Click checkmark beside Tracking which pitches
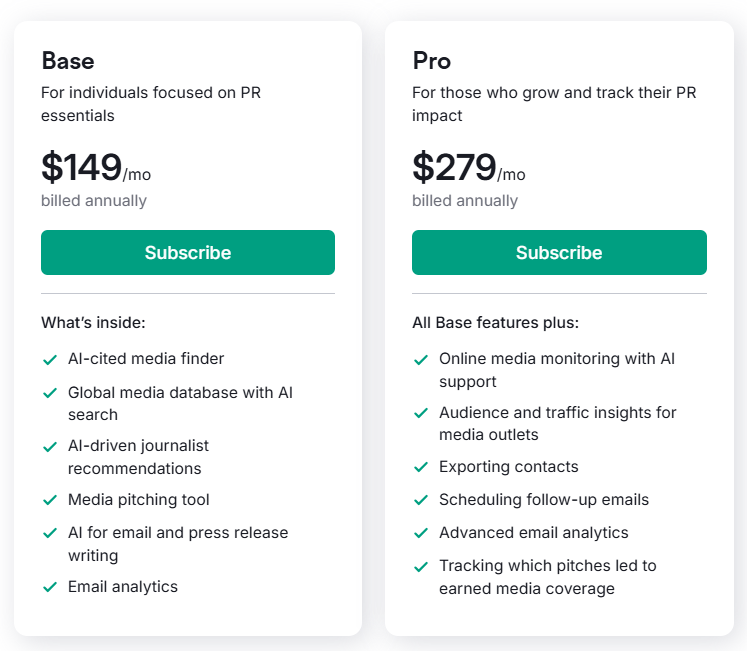The height and width of the screenshot is (651, 747). click(x=421, y=567)
